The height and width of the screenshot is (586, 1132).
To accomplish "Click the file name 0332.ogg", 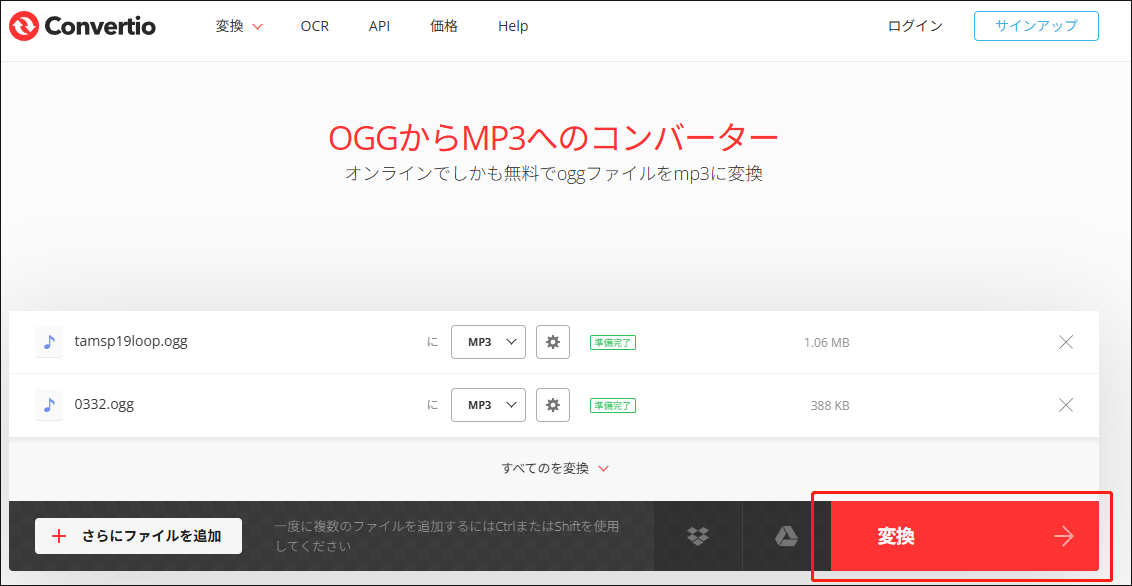I will coord(104,405).
